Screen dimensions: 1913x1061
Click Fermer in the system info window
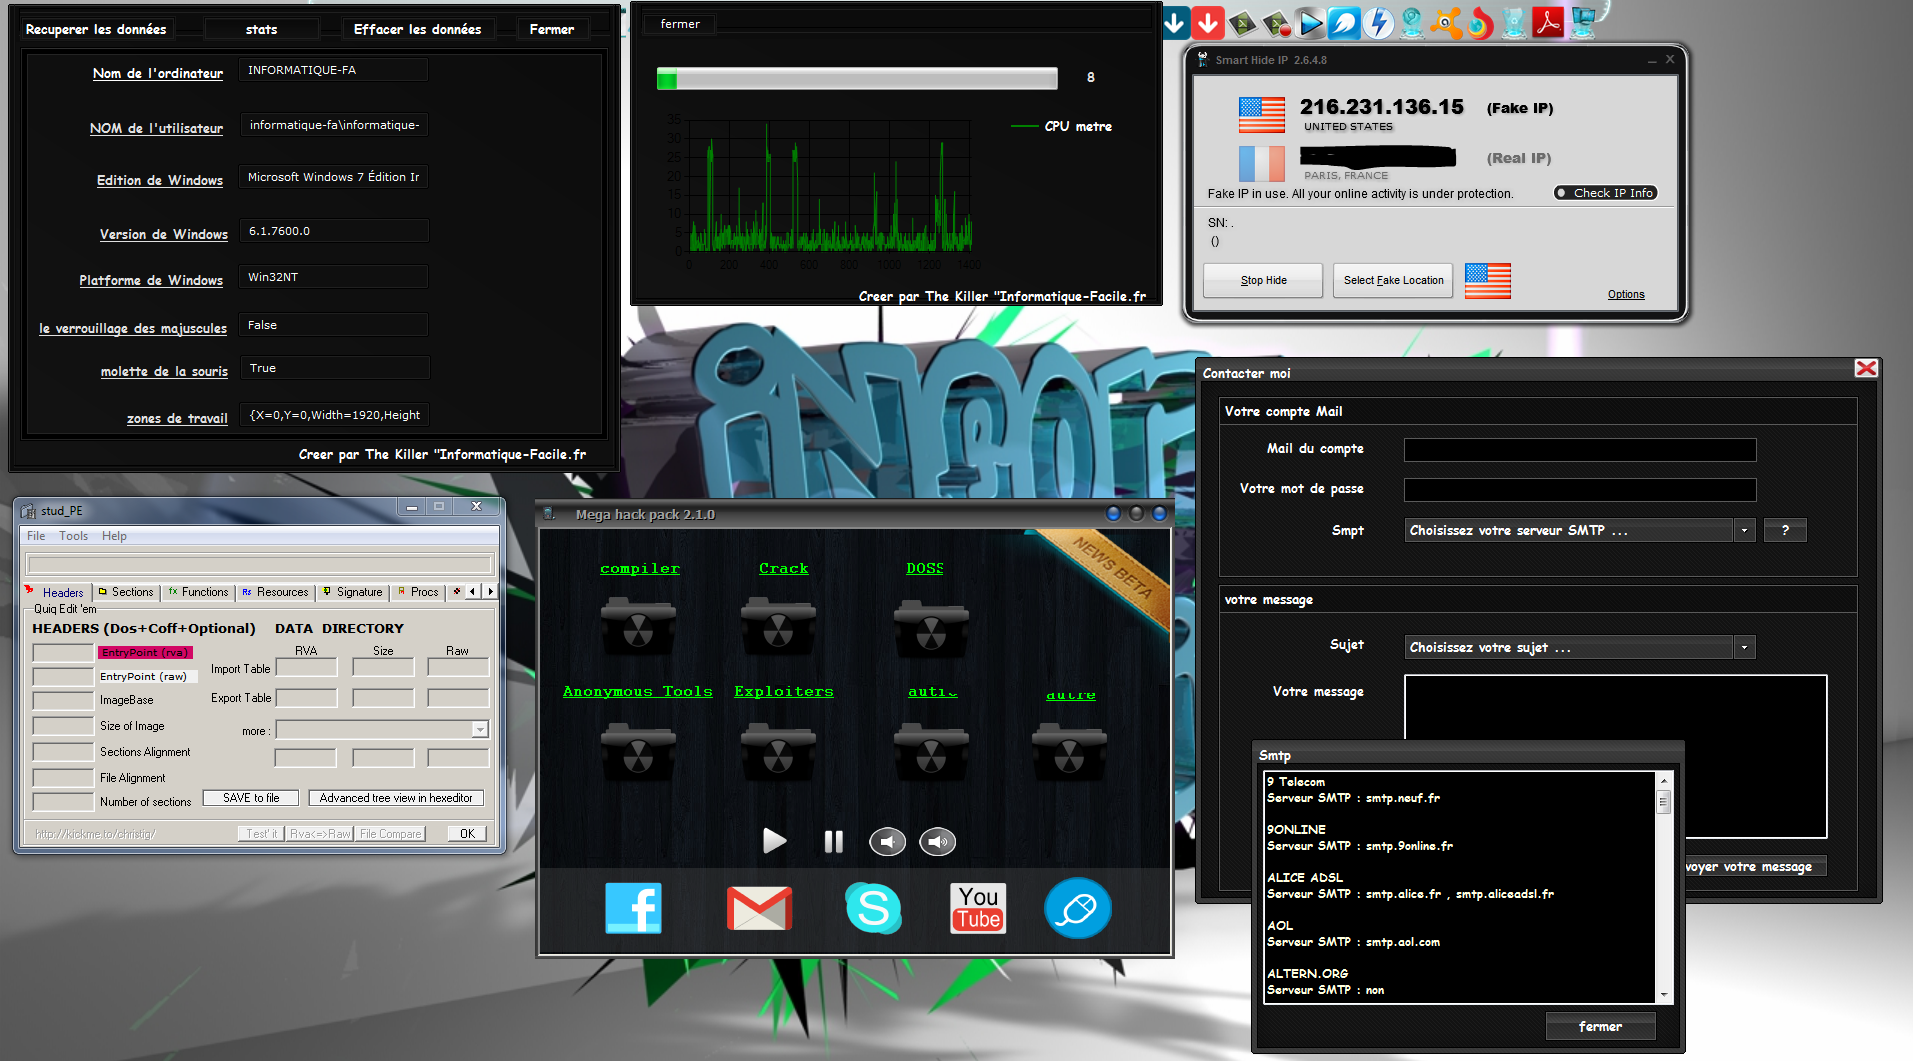552,30
